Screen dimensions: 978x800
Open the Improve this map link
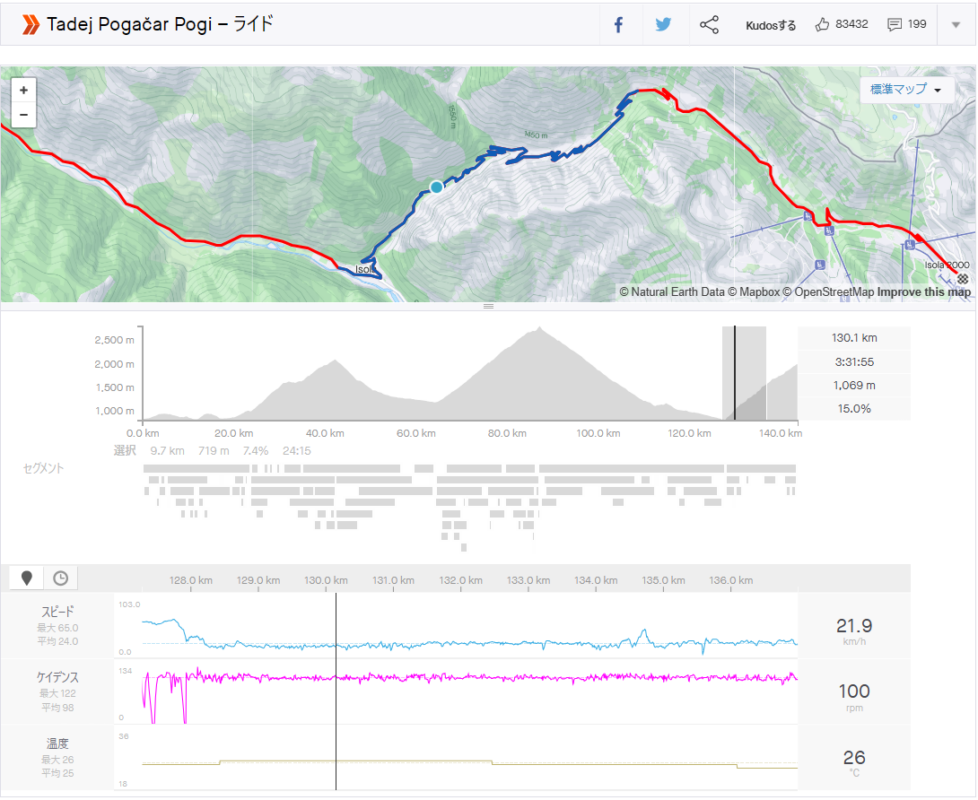(x=924, y=292)
